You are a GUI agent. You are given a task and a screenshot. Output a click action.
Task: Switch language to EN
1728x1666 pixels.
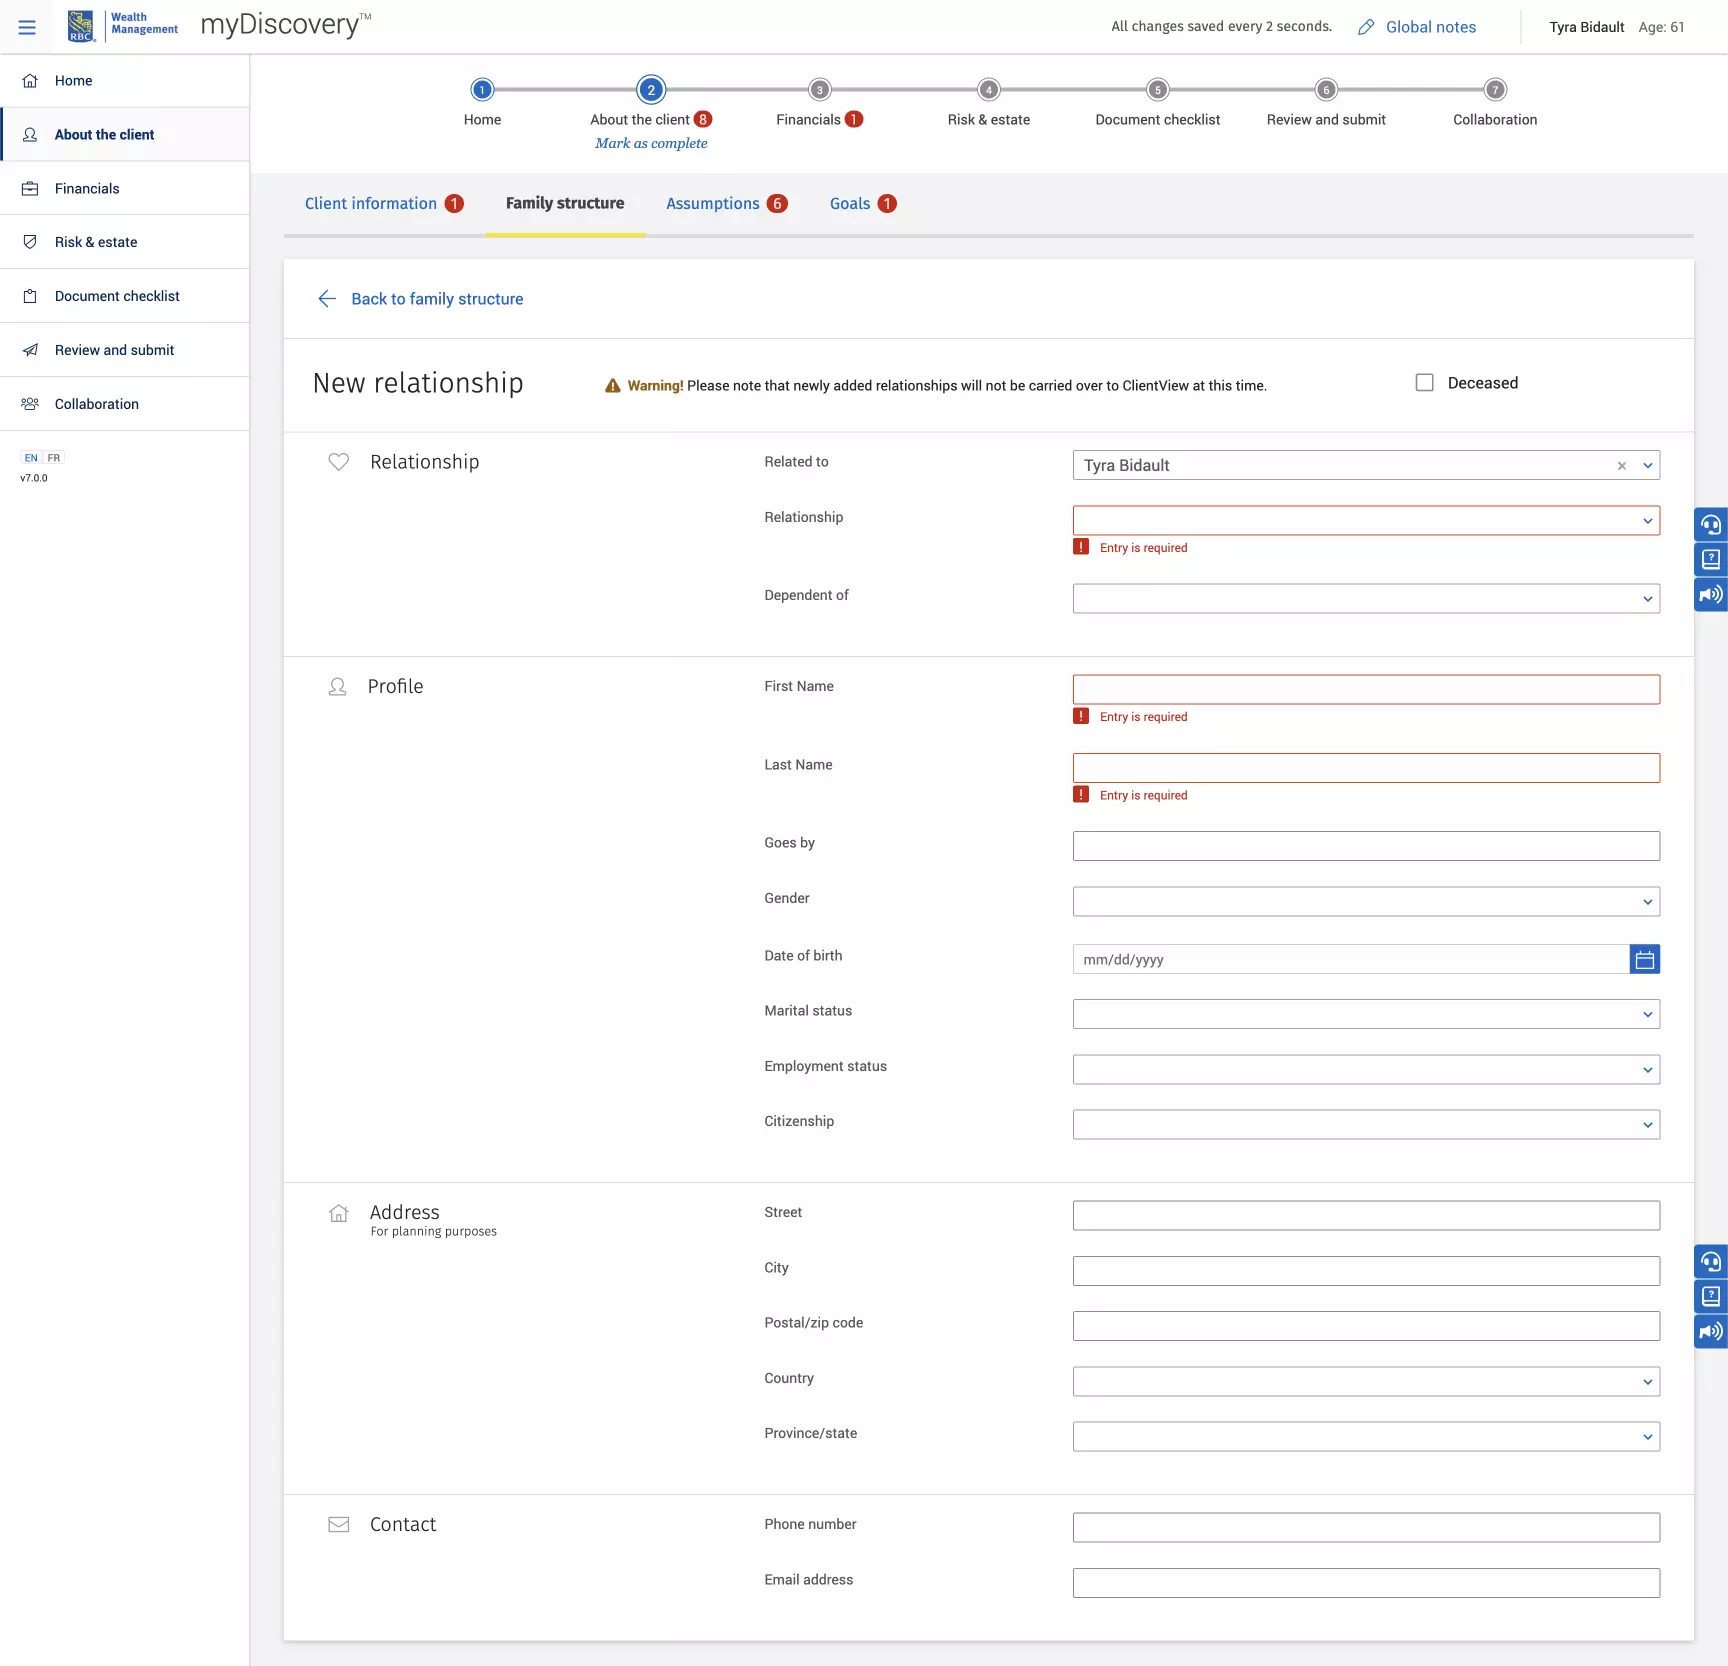[31, 458]
